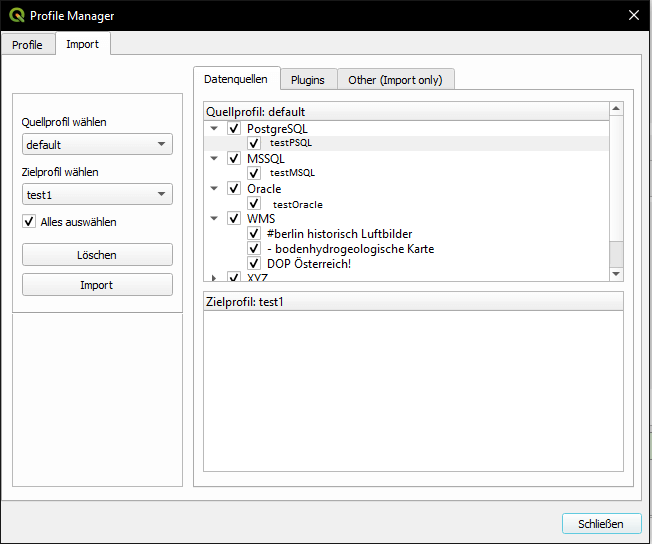Uncheck the testPSQL checkbox
Image resolution: width=652 pixels, height=544 pixels.
pos(254,144)
